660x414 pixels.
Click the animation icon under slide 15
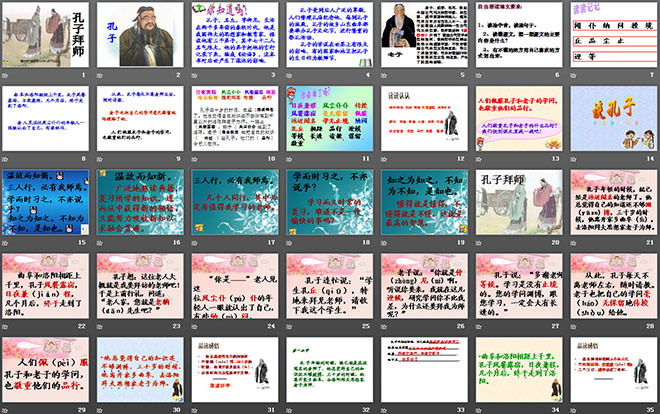click(8, 241)
